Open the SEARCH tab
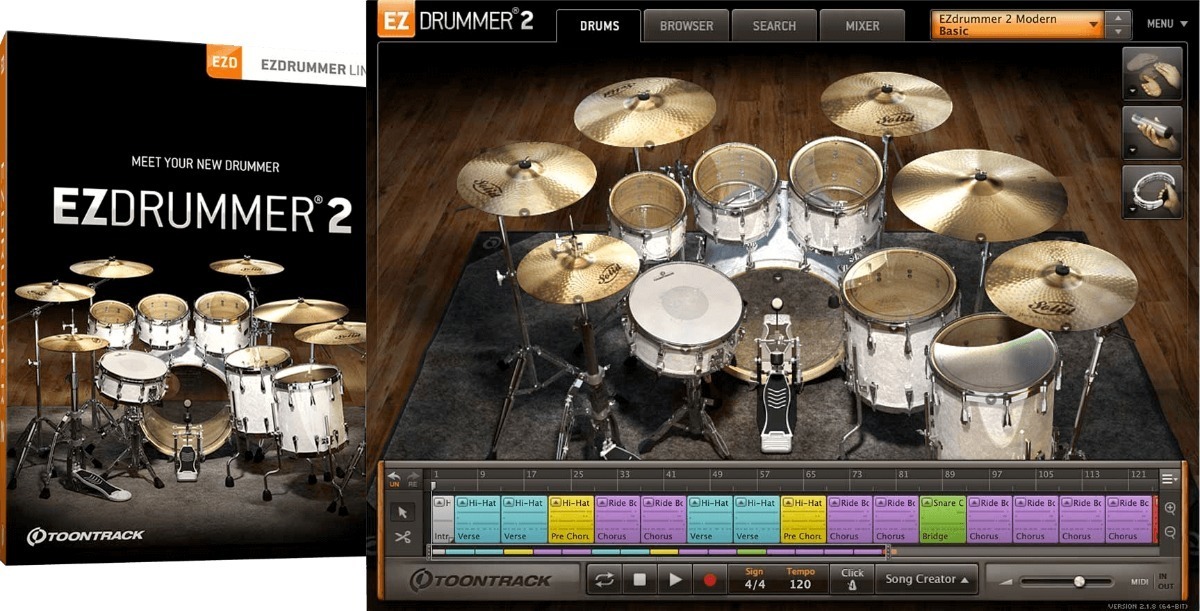The height and width of the screenshot is (611, 1200). pos(774,26)
